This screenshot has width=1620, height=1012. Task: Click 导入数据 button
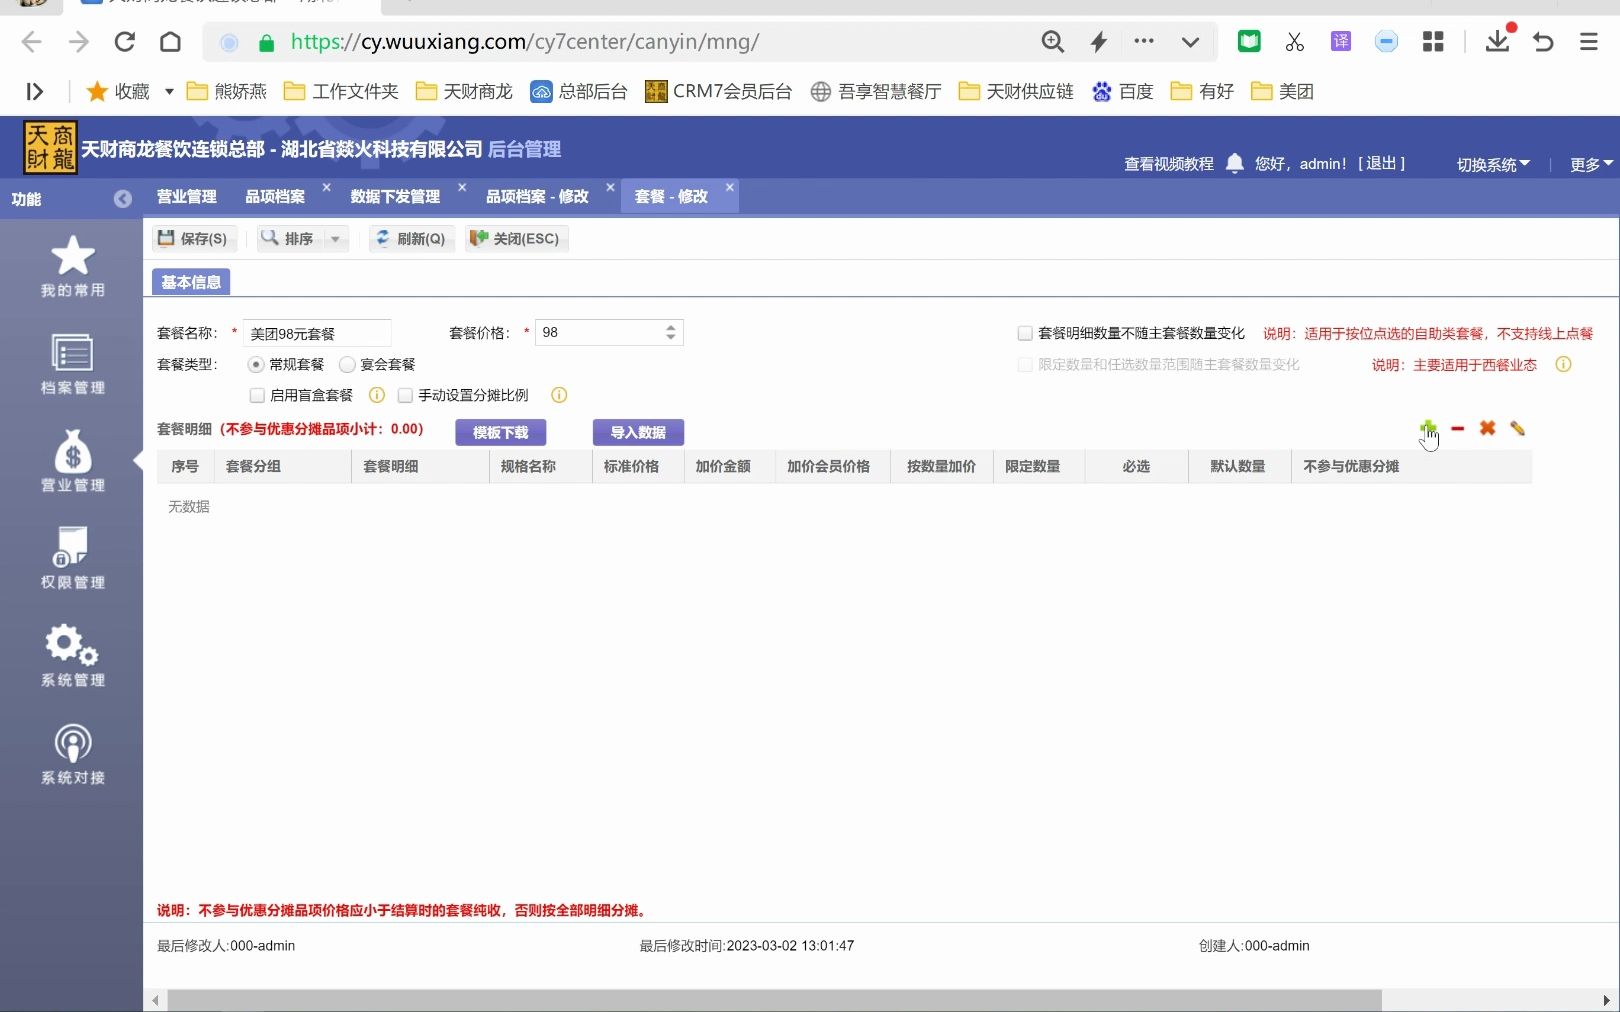click(638, 432)
